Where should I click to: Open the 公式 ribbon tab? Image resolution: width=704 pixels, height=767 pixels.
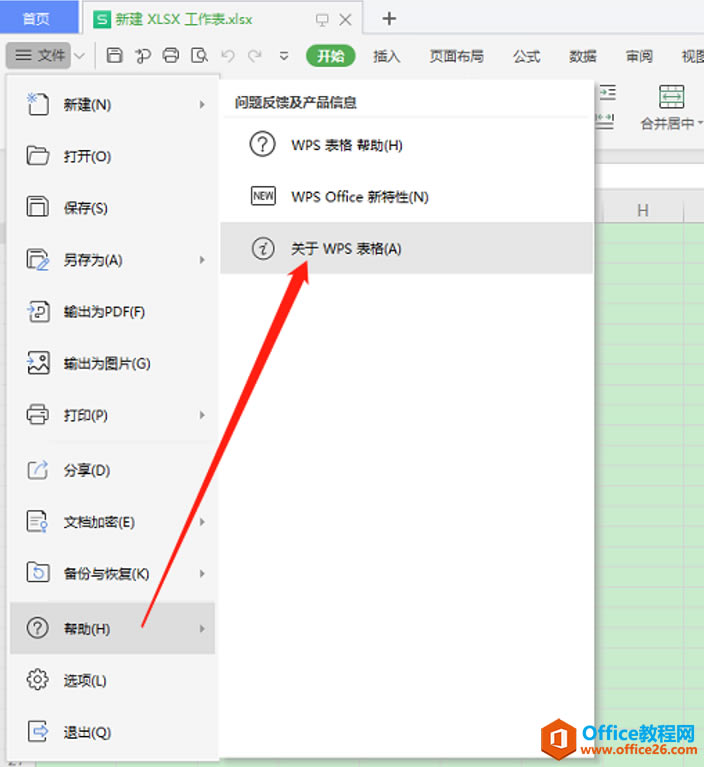(526, 56)
